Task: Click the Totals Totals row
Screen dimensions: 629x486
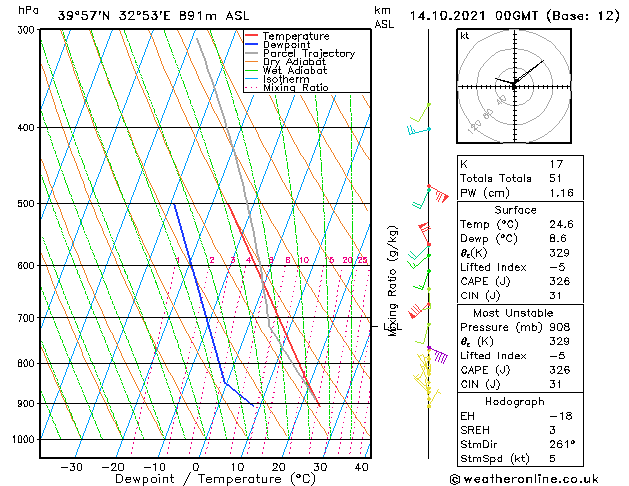Action: [x=520, y=178]
